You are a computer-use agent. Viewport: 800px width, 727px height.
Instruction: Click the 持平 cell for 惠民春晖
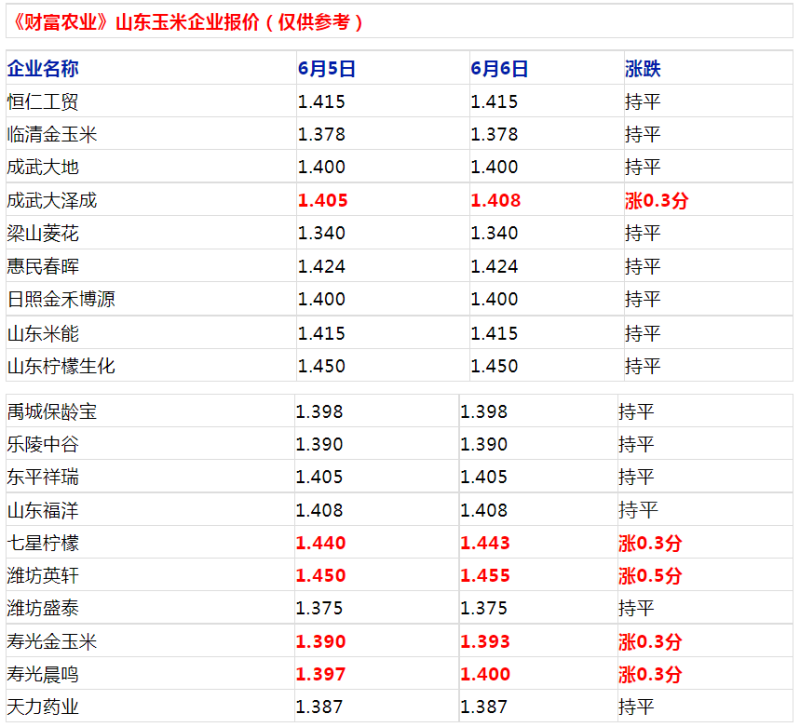643,266
